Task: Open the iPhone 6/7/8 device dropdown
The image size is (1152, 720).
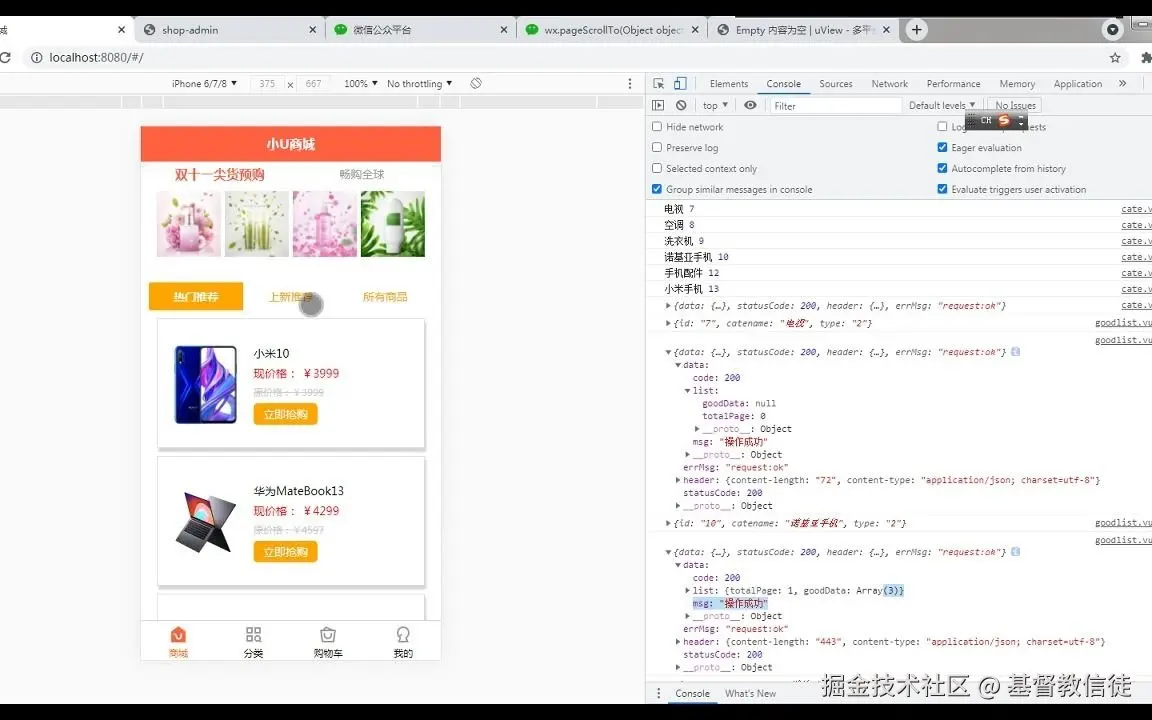Action: click(x=204, y=84)
